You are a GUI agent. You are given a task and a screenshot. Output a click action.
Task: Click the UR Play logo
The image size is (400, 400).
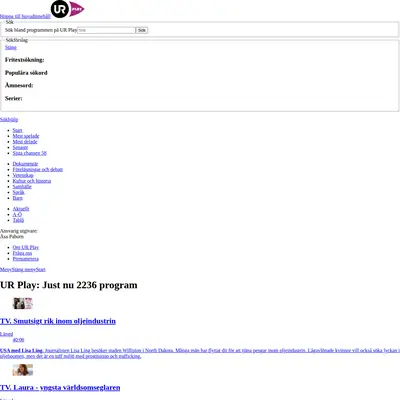pyautogui.click(x=68, y=9)
